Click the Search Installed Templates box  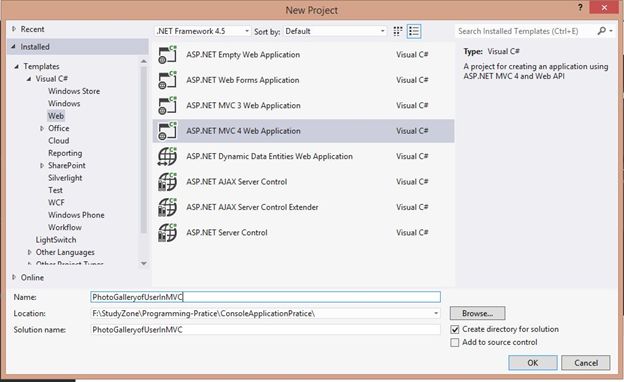(525, 31)
